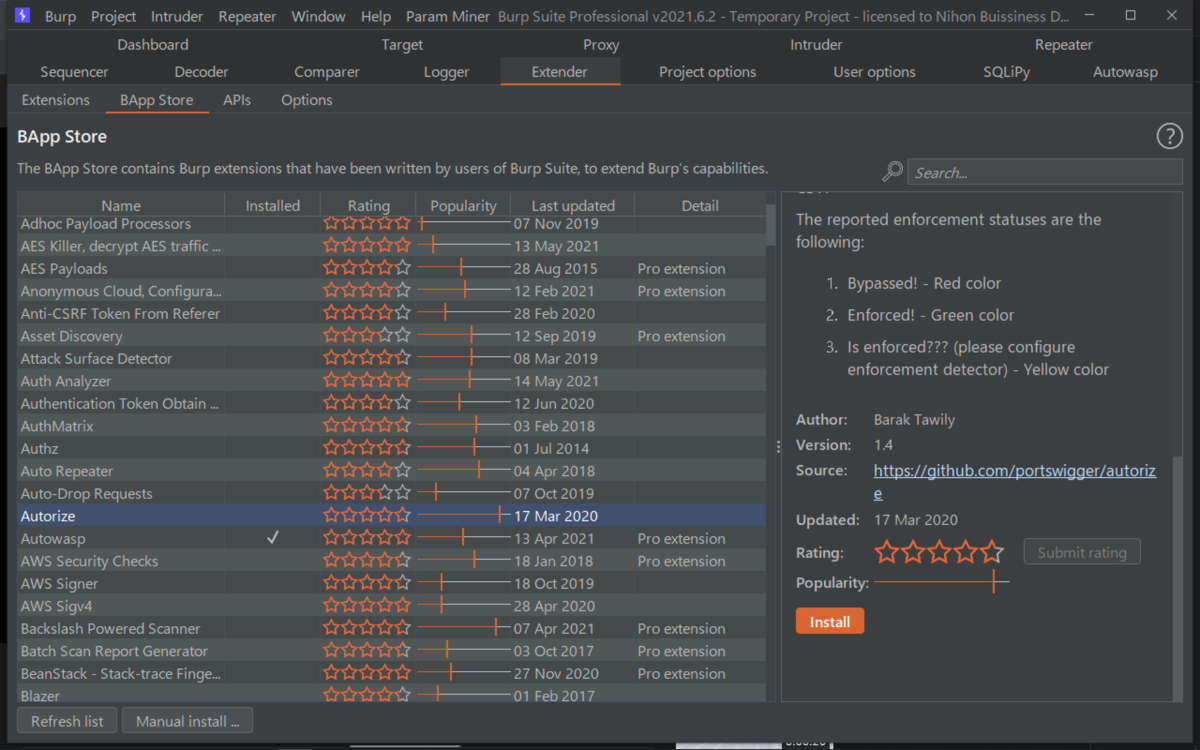The image size is (1200, 750).
Task: Go to the Sequencer tab
Action: pos(74,72)
